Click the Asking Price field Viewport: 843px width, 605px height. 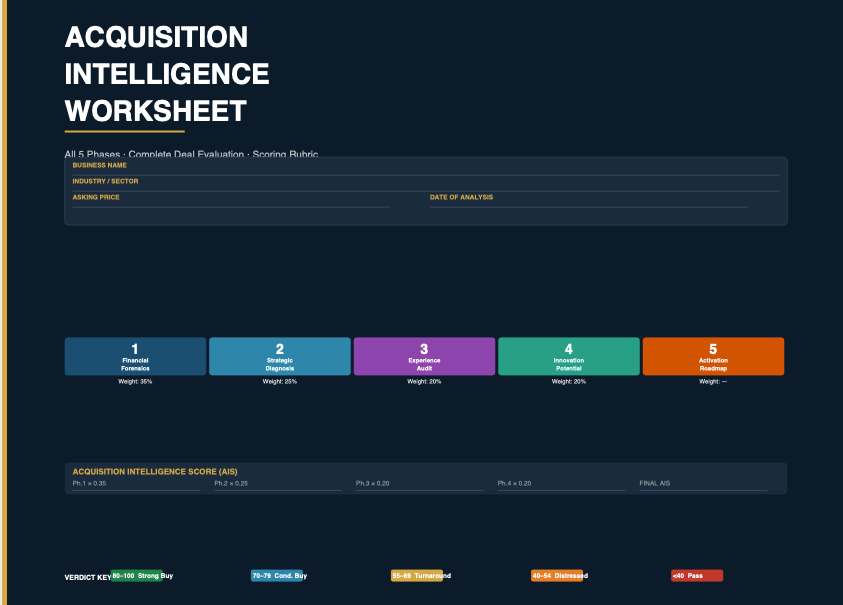coord(231,201)
